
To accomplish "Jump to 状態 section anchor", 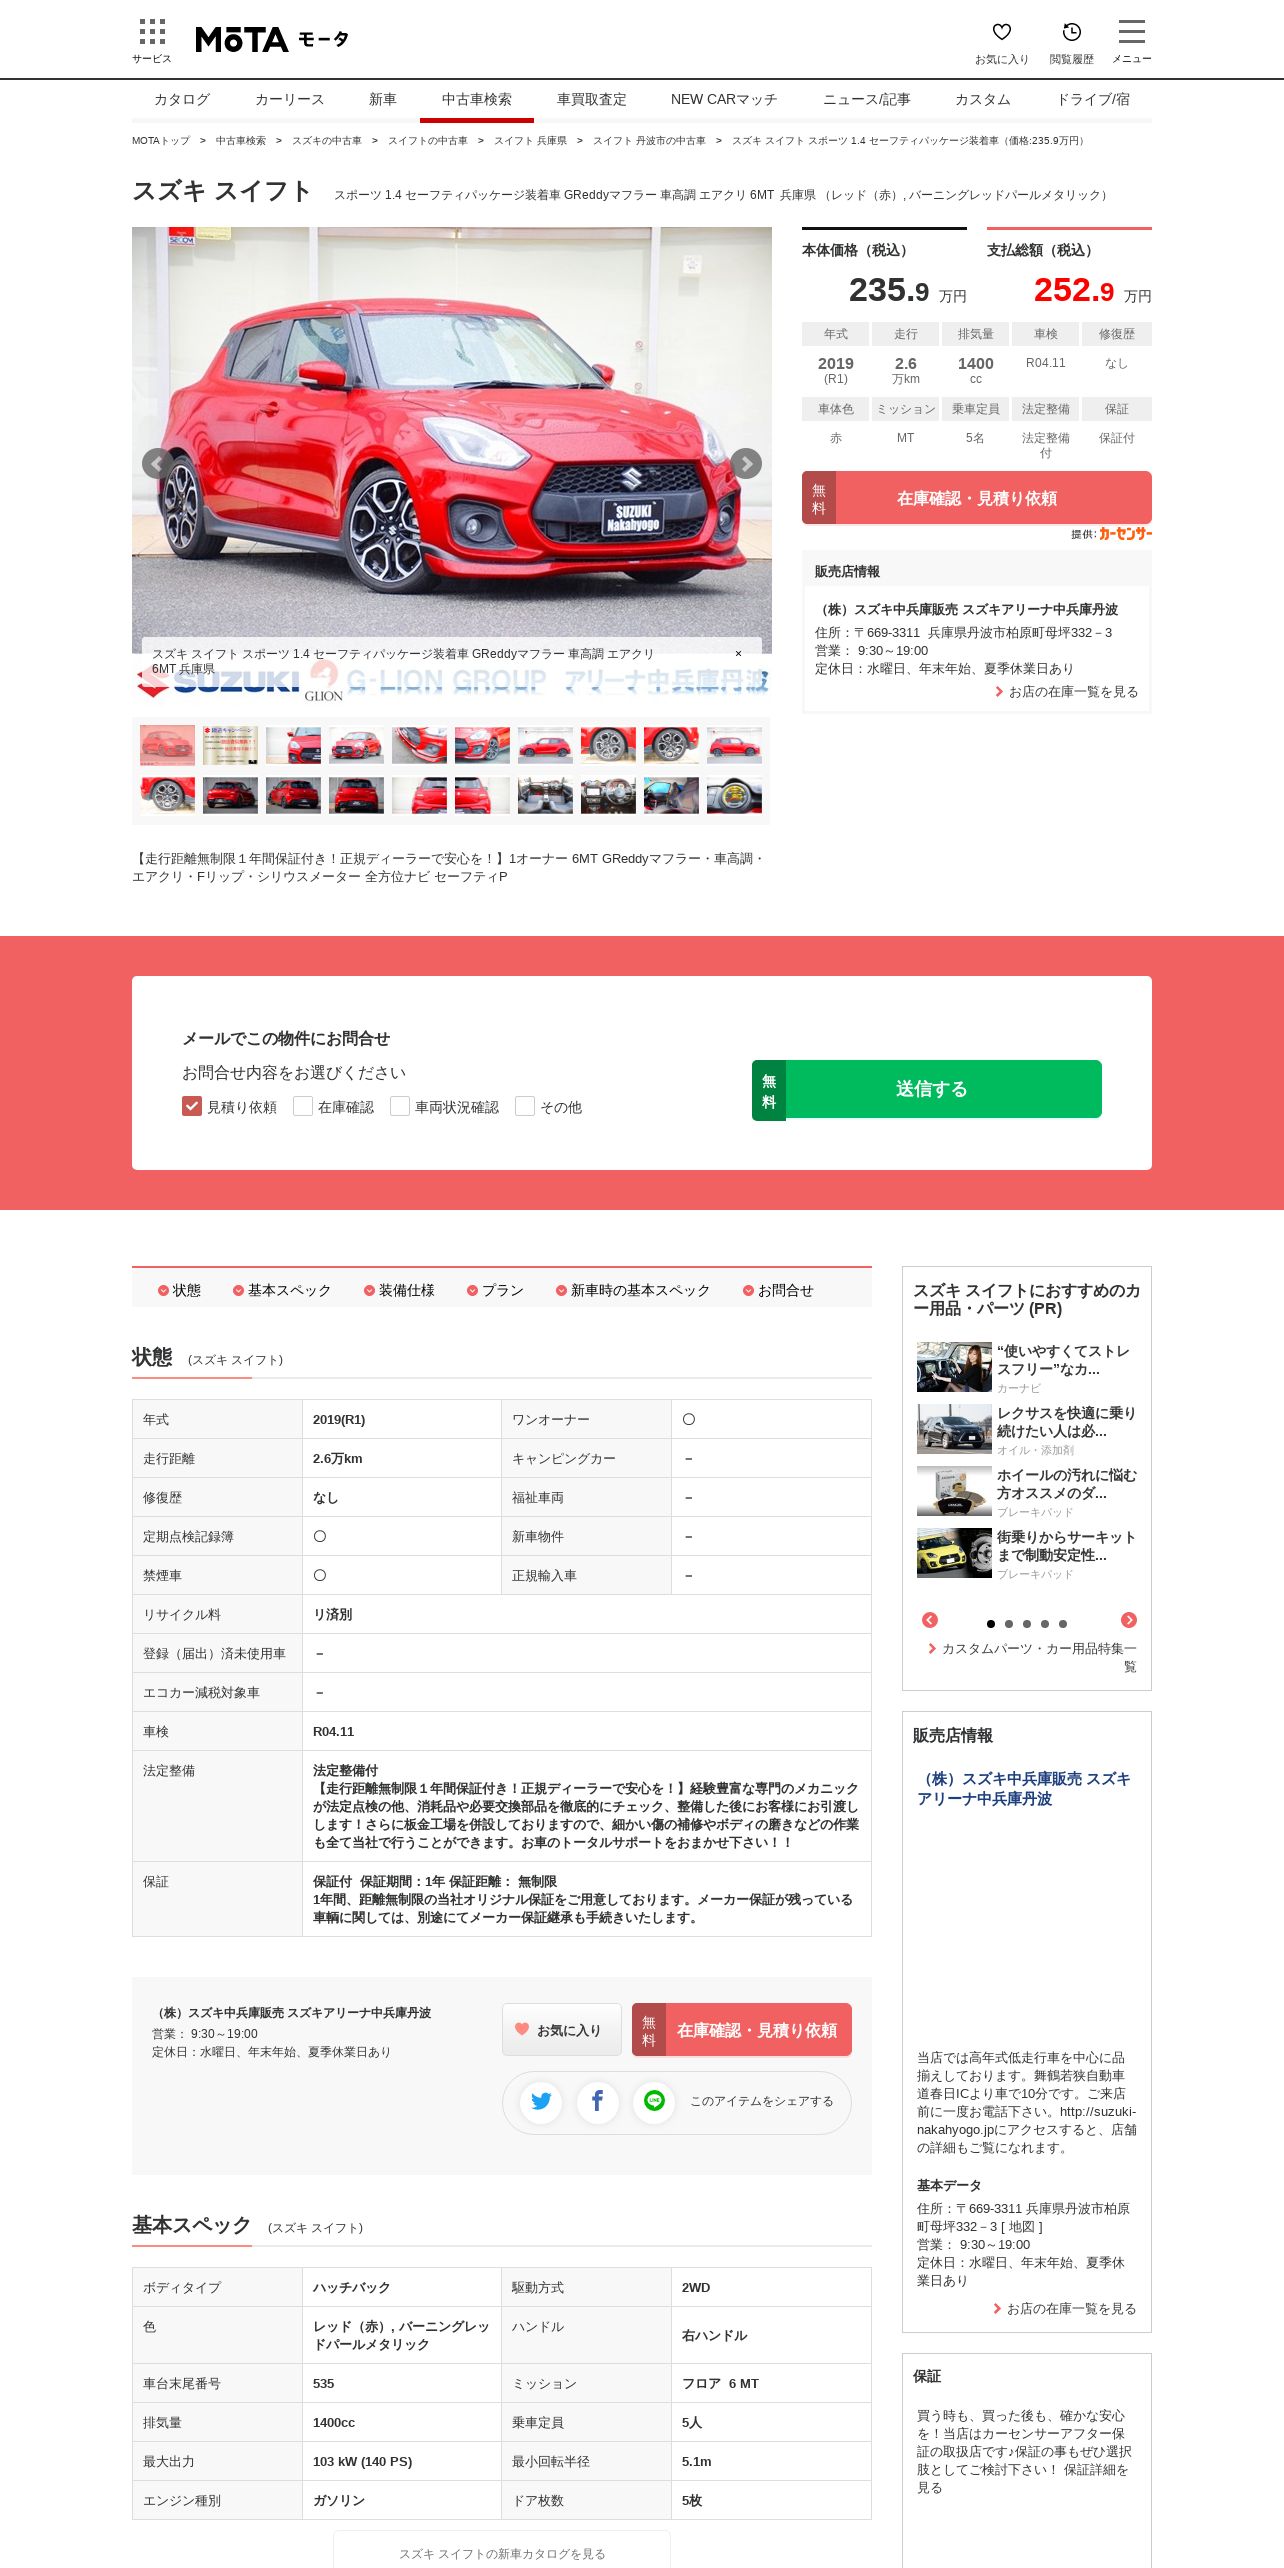I will click(180, 1290).
